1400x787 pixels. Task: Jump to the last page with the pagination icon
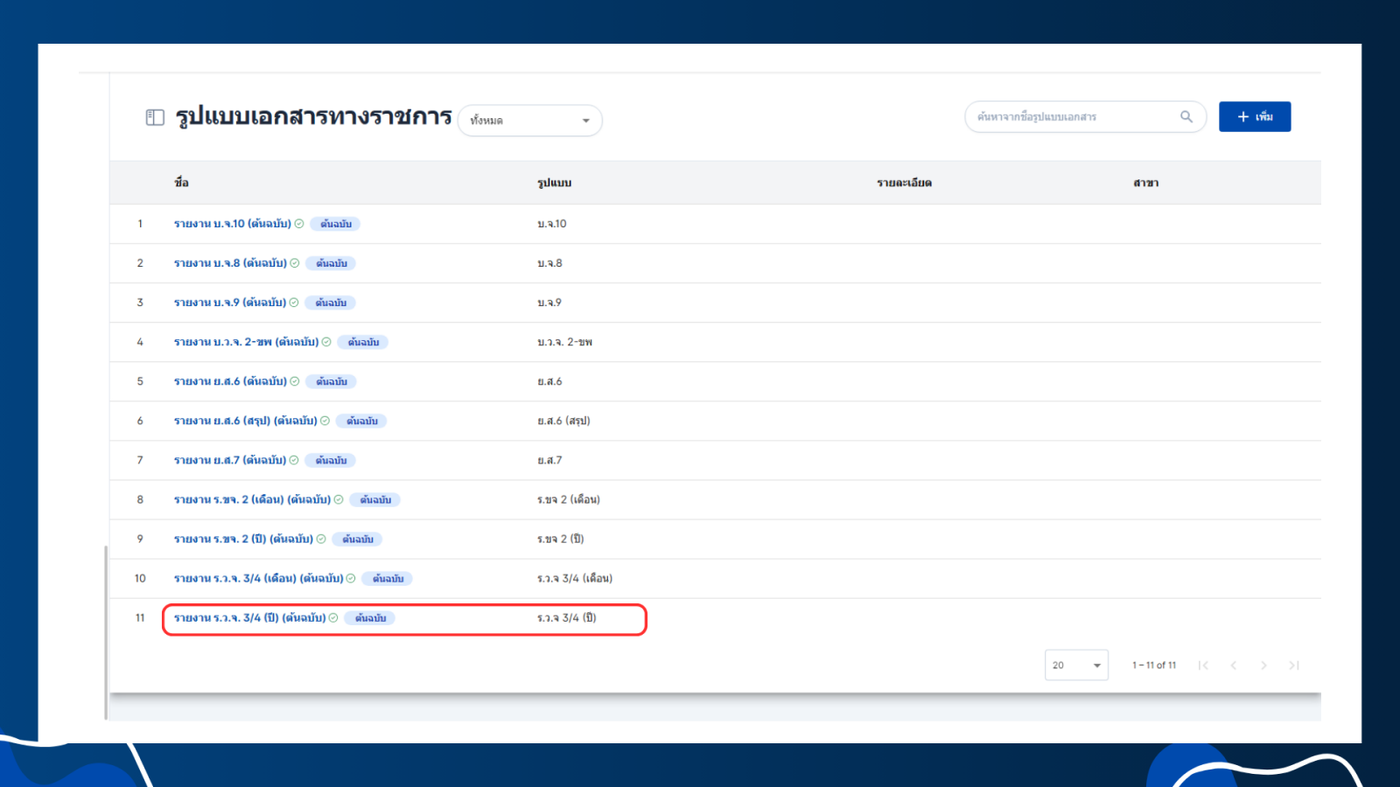1294,665
